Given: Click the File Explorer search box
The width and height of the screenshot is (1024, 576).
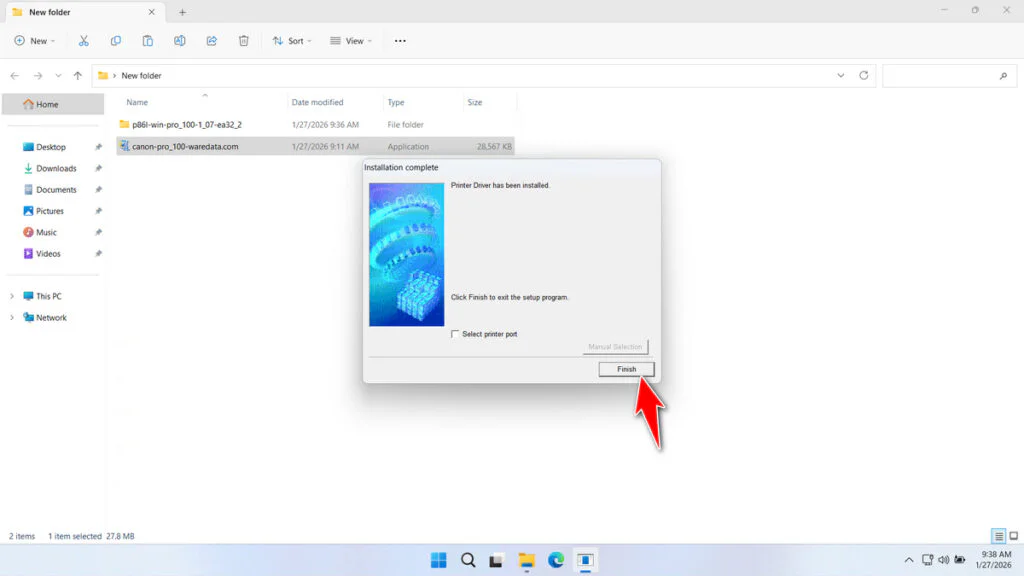Looking at the screenshot, I should click(x=948, y=75).
